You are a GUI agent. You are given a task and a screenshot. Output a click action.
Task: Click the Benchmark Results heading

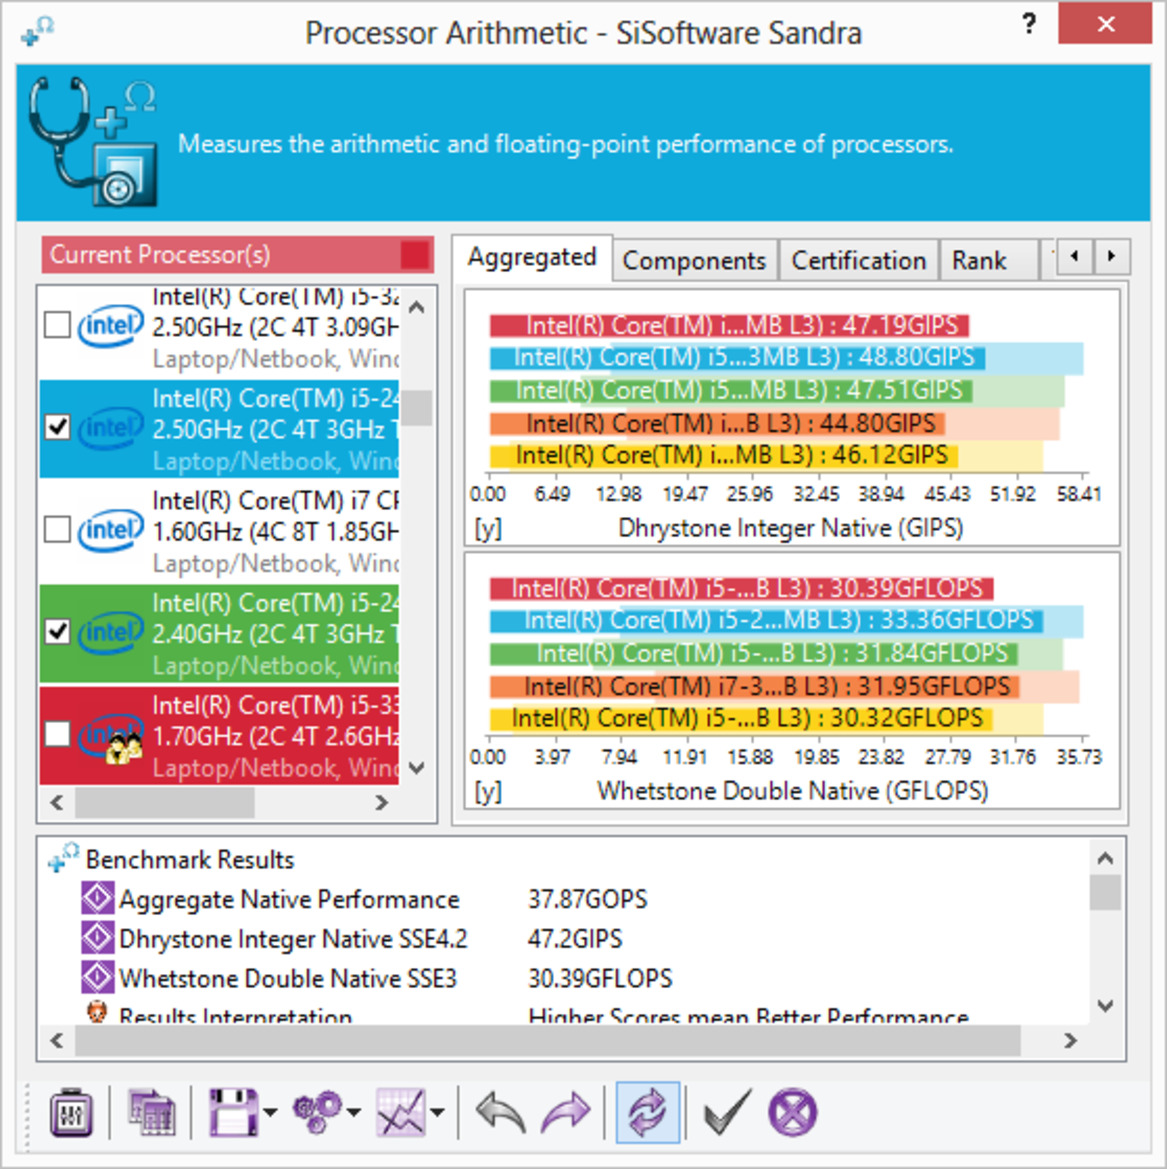[190, 860]
